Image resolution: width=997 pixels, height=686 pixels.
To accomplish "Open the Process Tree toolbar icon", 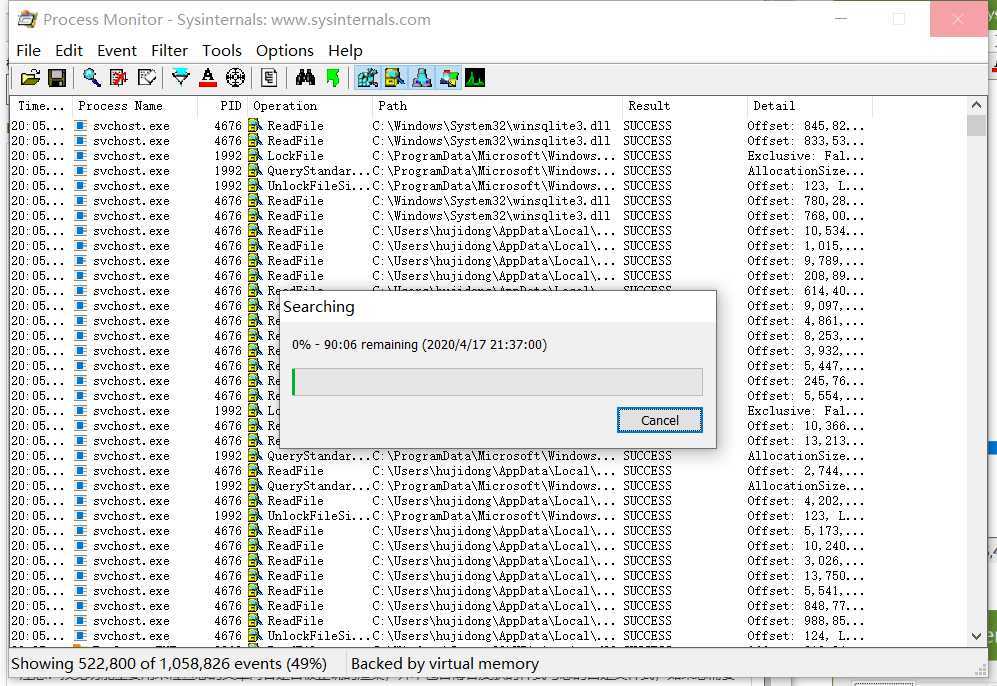I will click(269, 78).
